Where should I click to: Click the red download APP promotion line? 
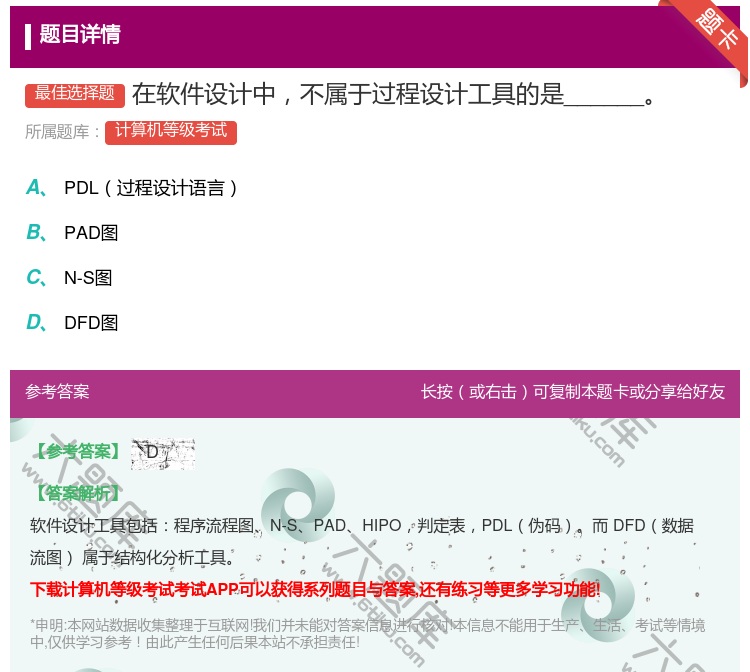tap(315, 589)
